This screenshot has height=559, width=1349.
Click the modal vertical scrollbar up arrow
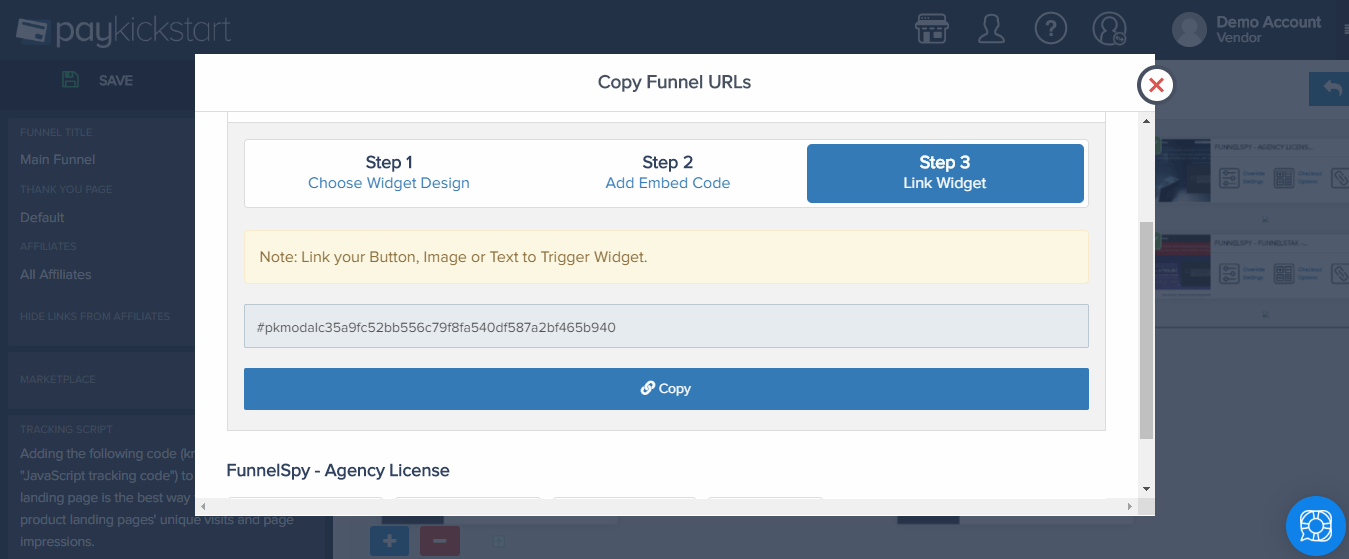(x=1147, y=120)
